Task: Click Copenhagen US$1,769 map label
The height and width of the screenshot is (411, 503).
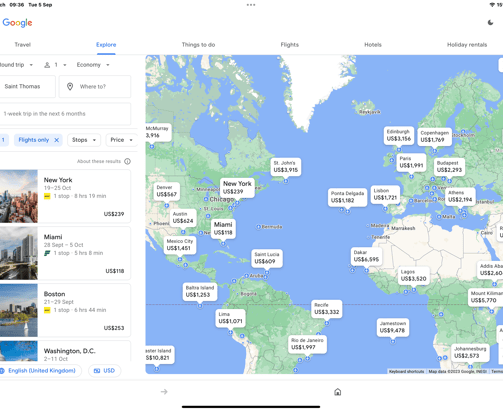Action: (434, 136)
